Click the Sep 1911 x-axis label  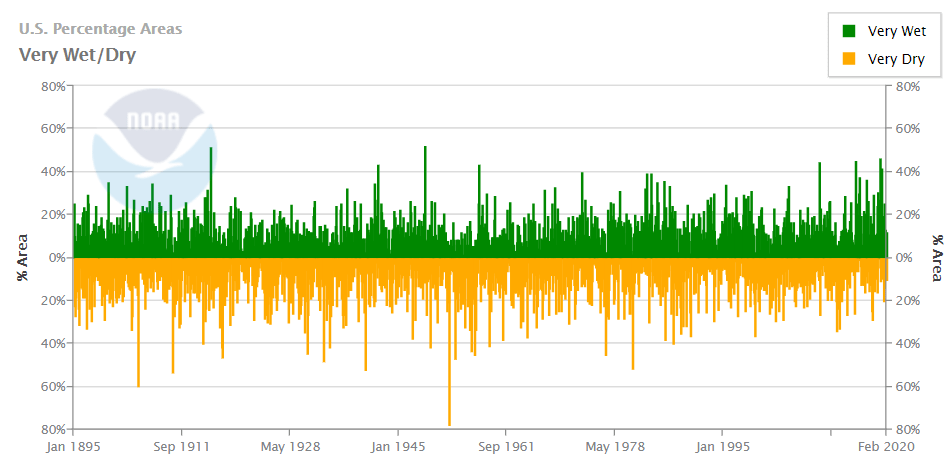[x=180, y=446]
